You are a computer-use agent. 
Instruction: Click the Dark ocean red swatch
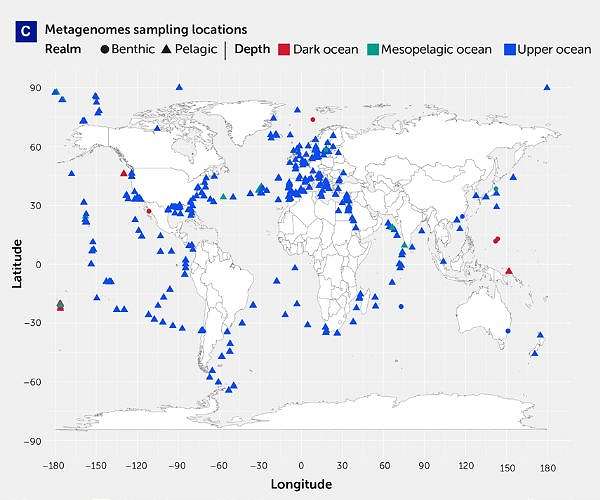tap(283, 49)
